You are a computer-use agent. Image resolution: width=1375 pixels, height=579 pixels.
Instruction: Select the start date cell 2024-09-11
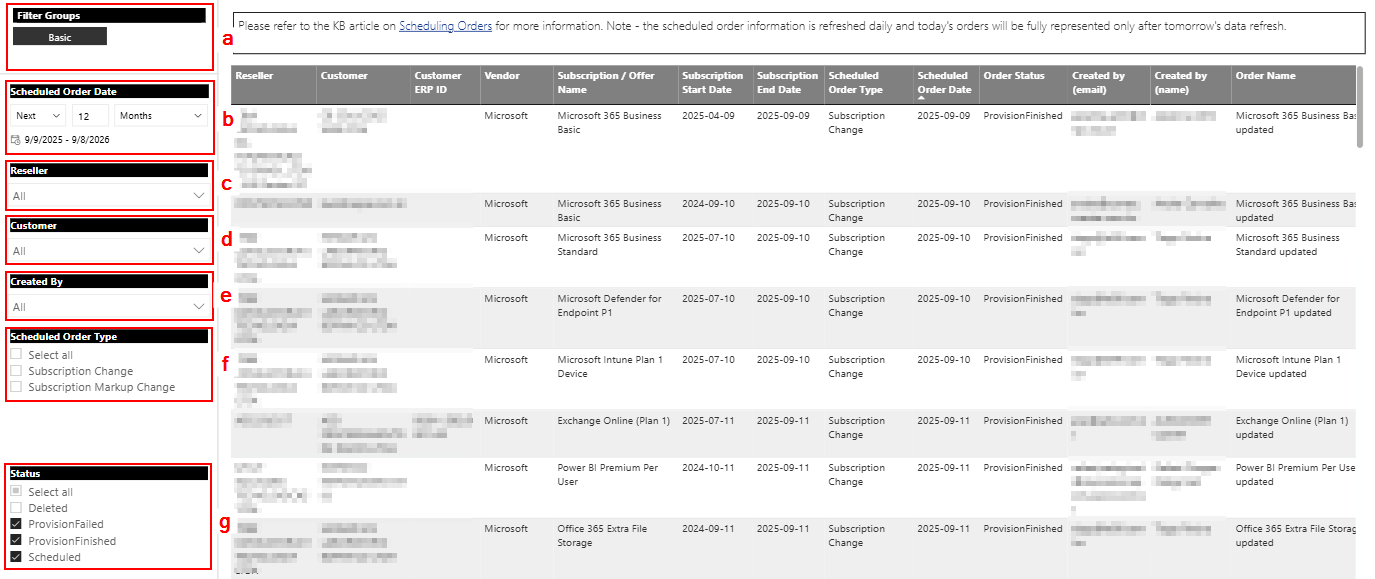[708, 529]
